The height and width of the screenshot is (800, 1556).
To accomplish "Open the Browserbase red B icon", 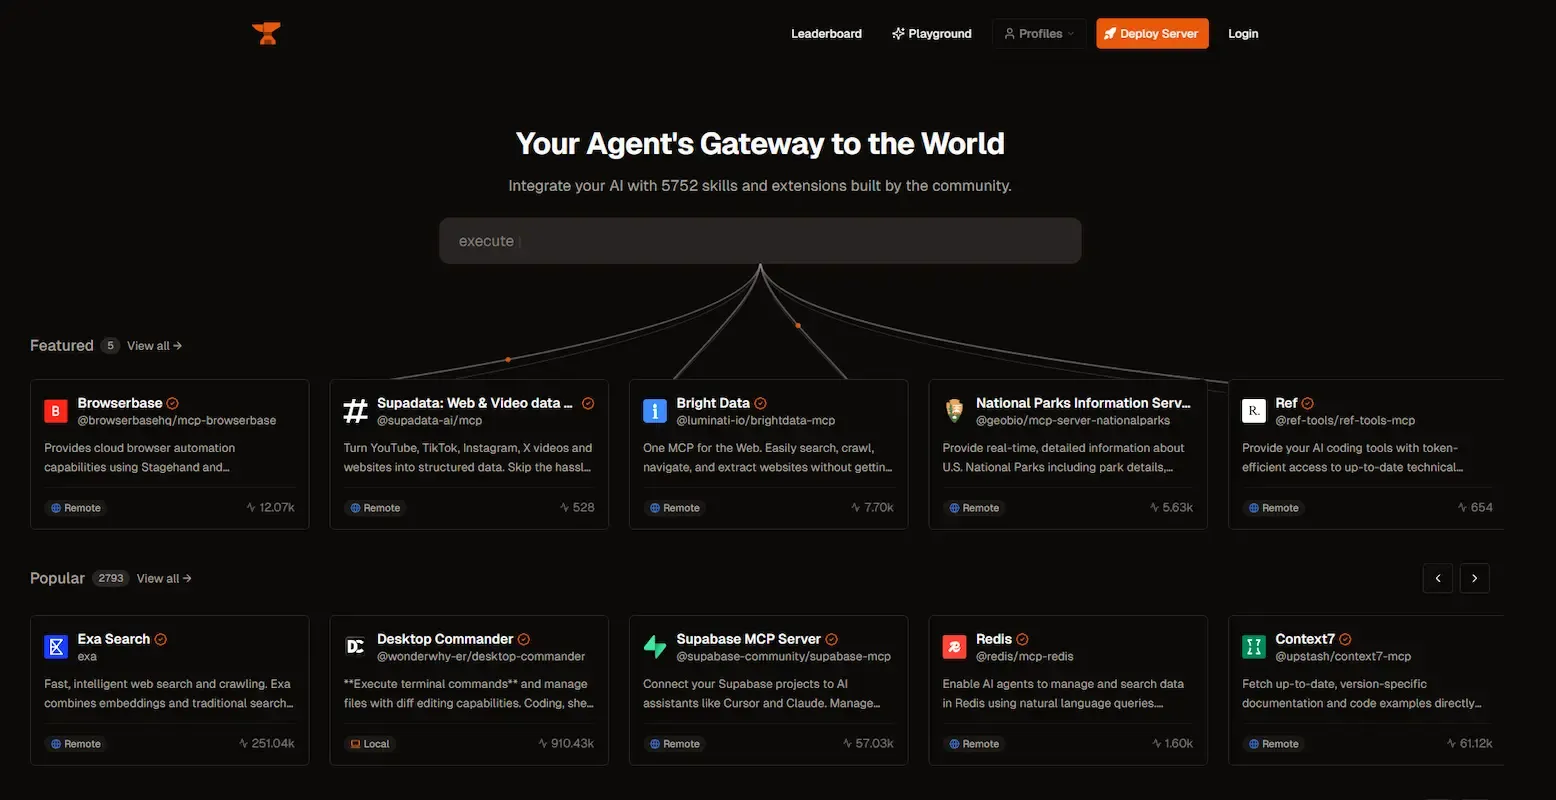I will click(56, 411).
